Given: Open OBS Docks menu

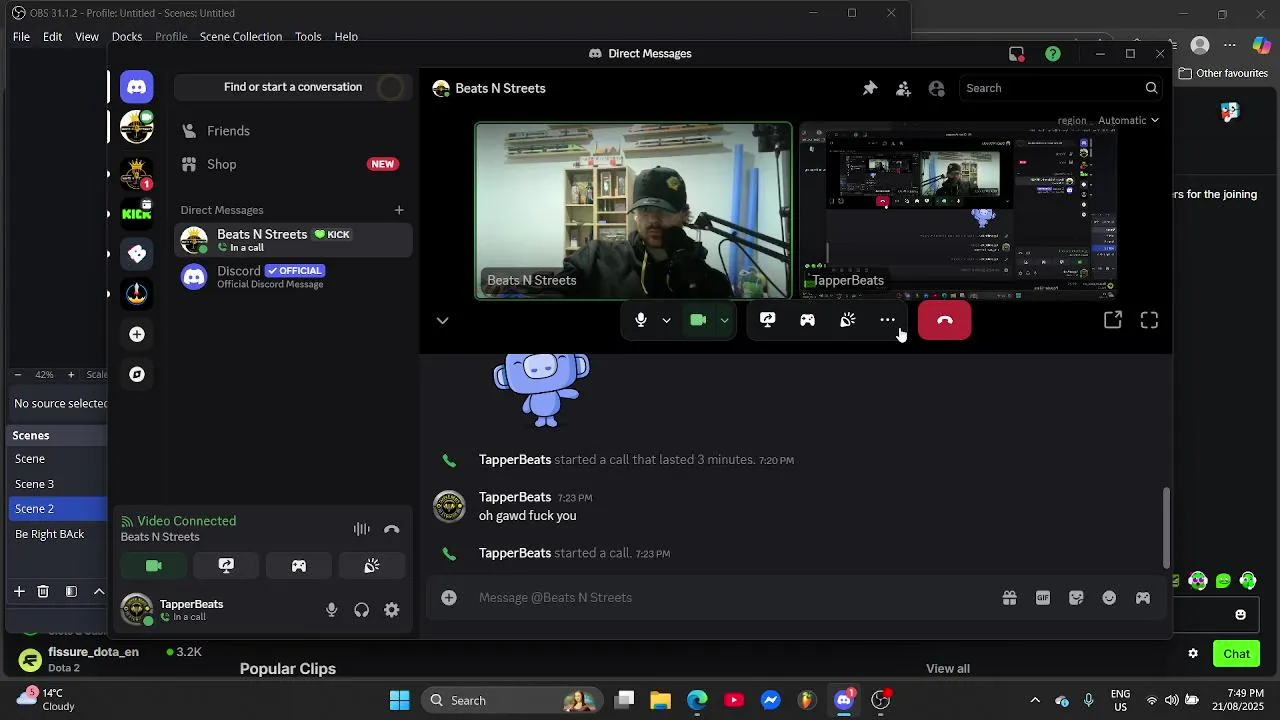Looking at the screenshot, I should click(x=127, y=37).
